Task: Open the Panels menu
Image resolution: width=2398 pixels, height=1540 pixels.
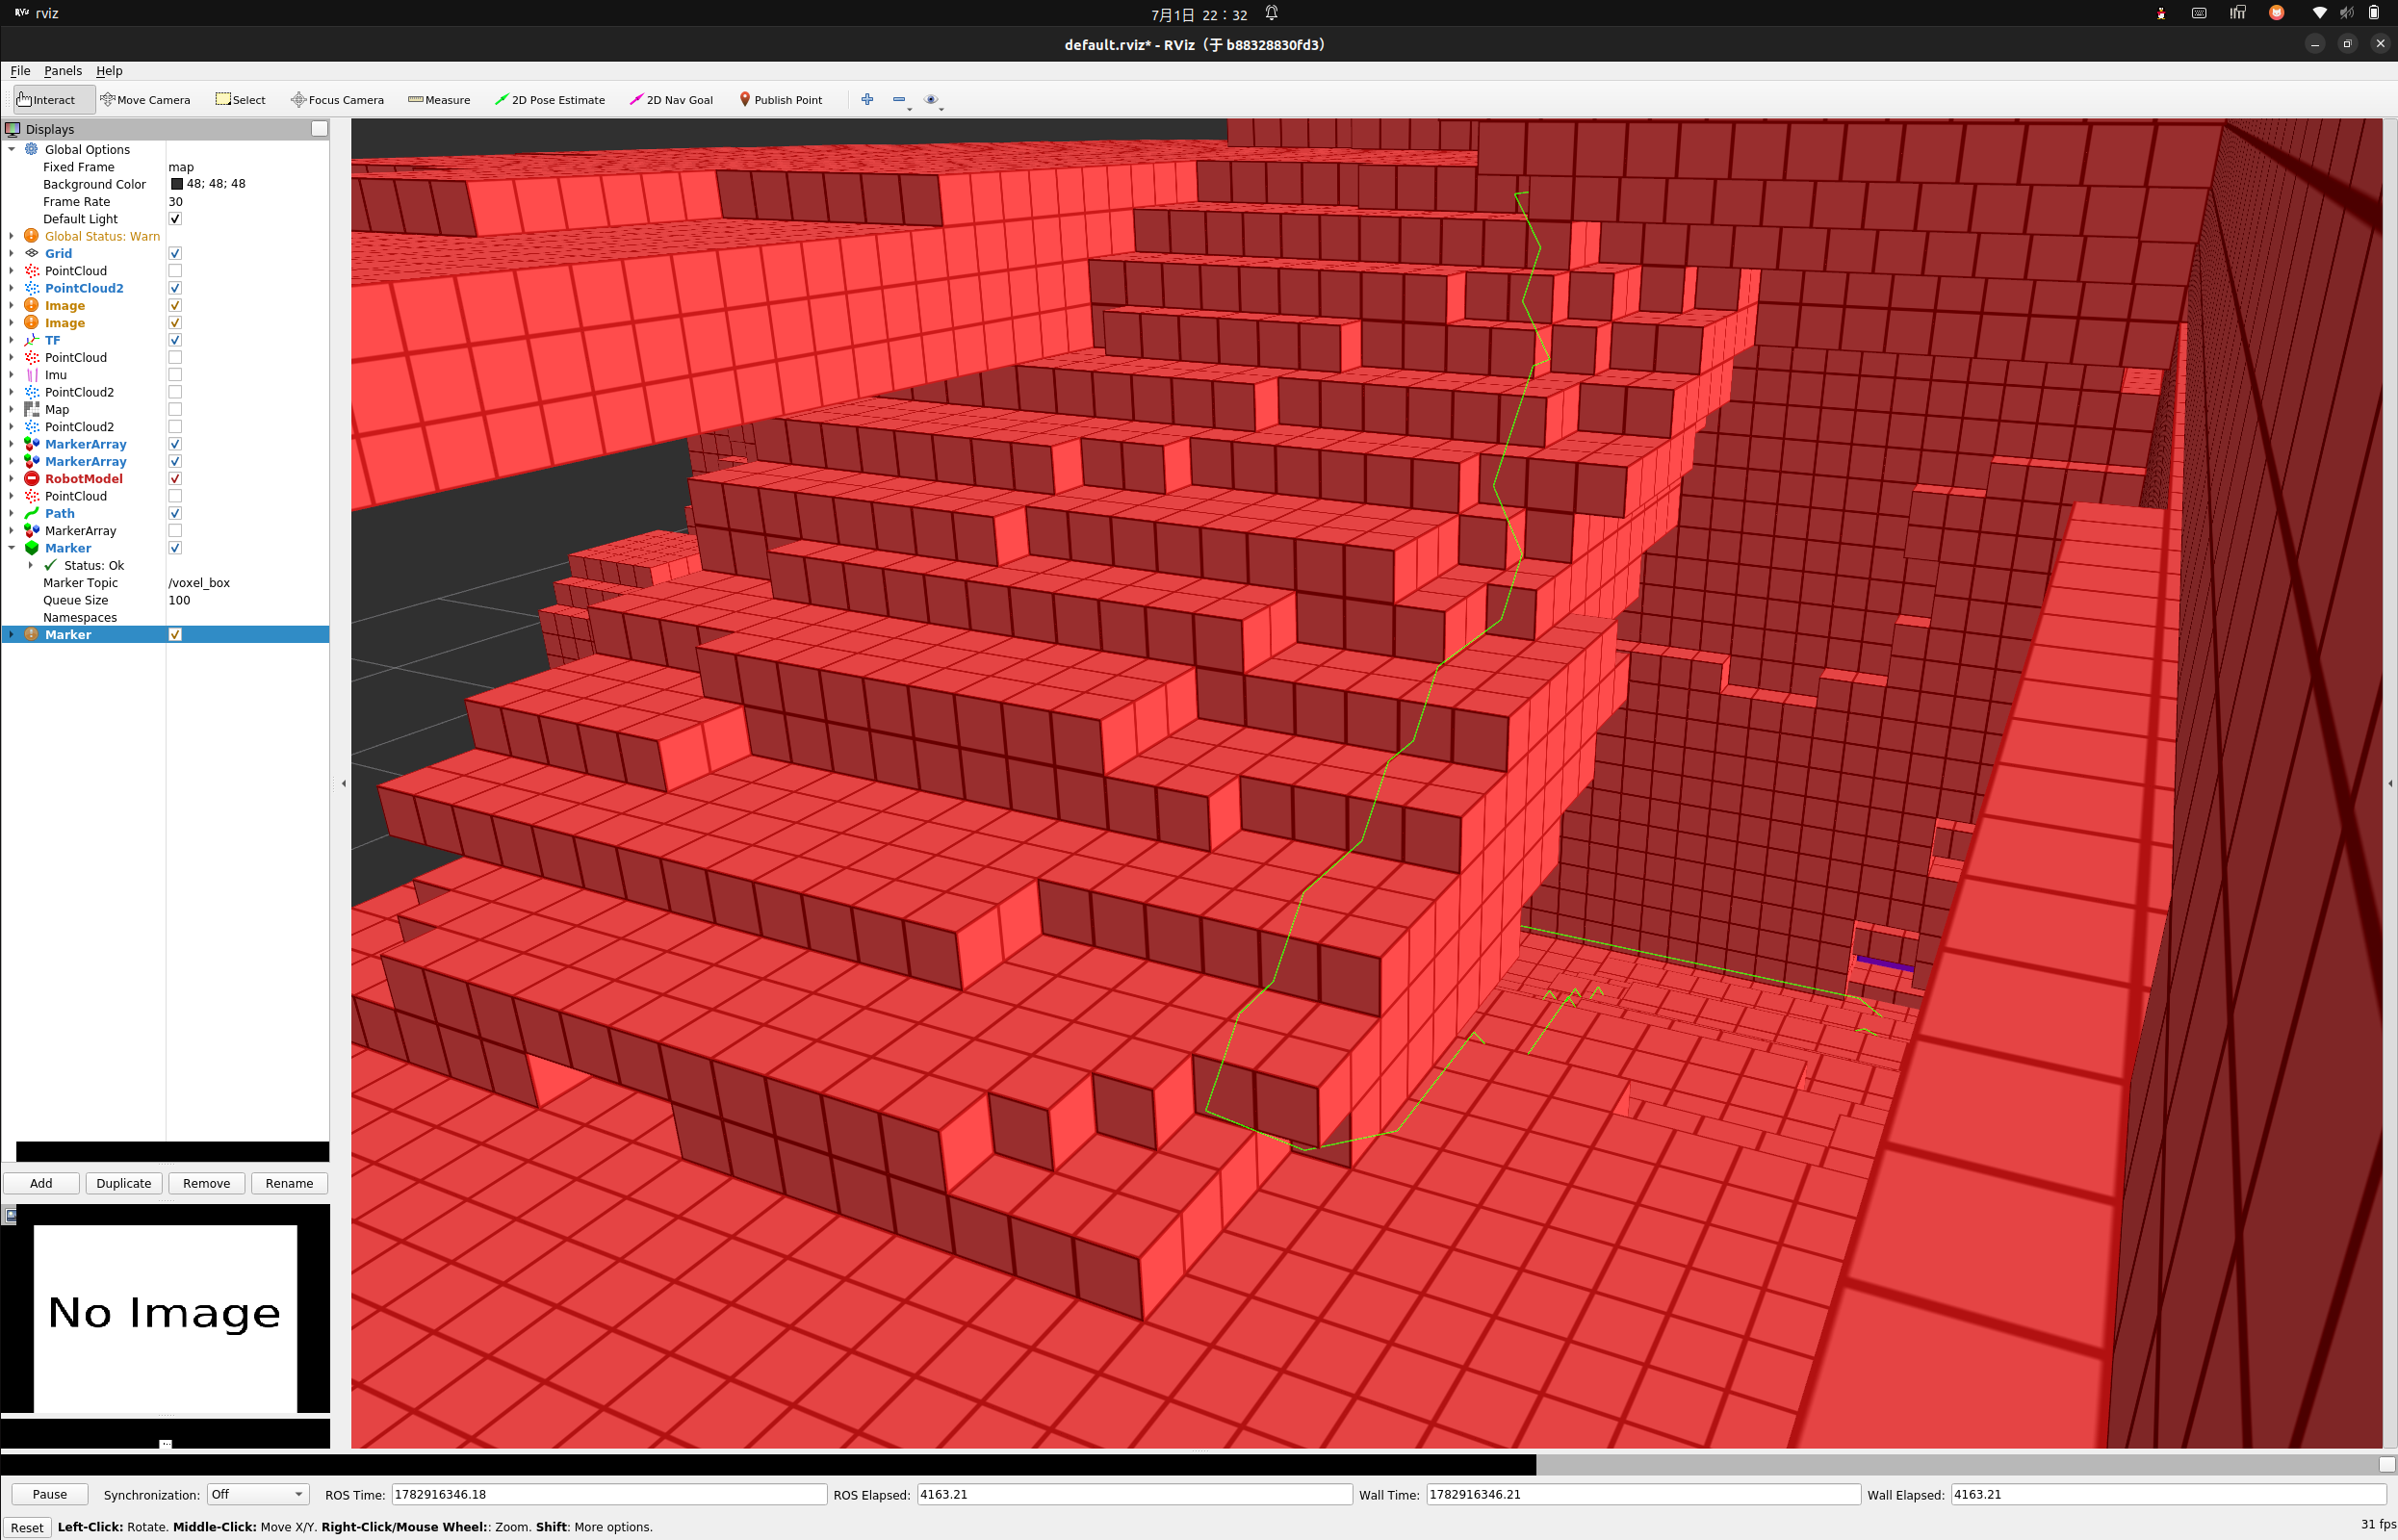Action: pos(63,71)
